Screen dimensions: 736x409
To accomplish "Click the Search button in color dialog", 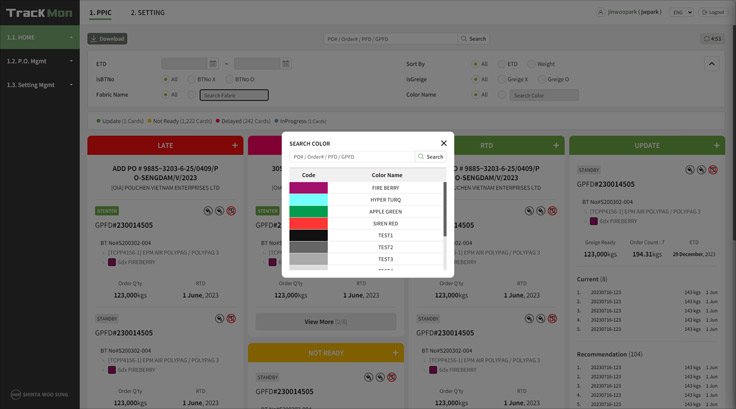I will (431, 157).
